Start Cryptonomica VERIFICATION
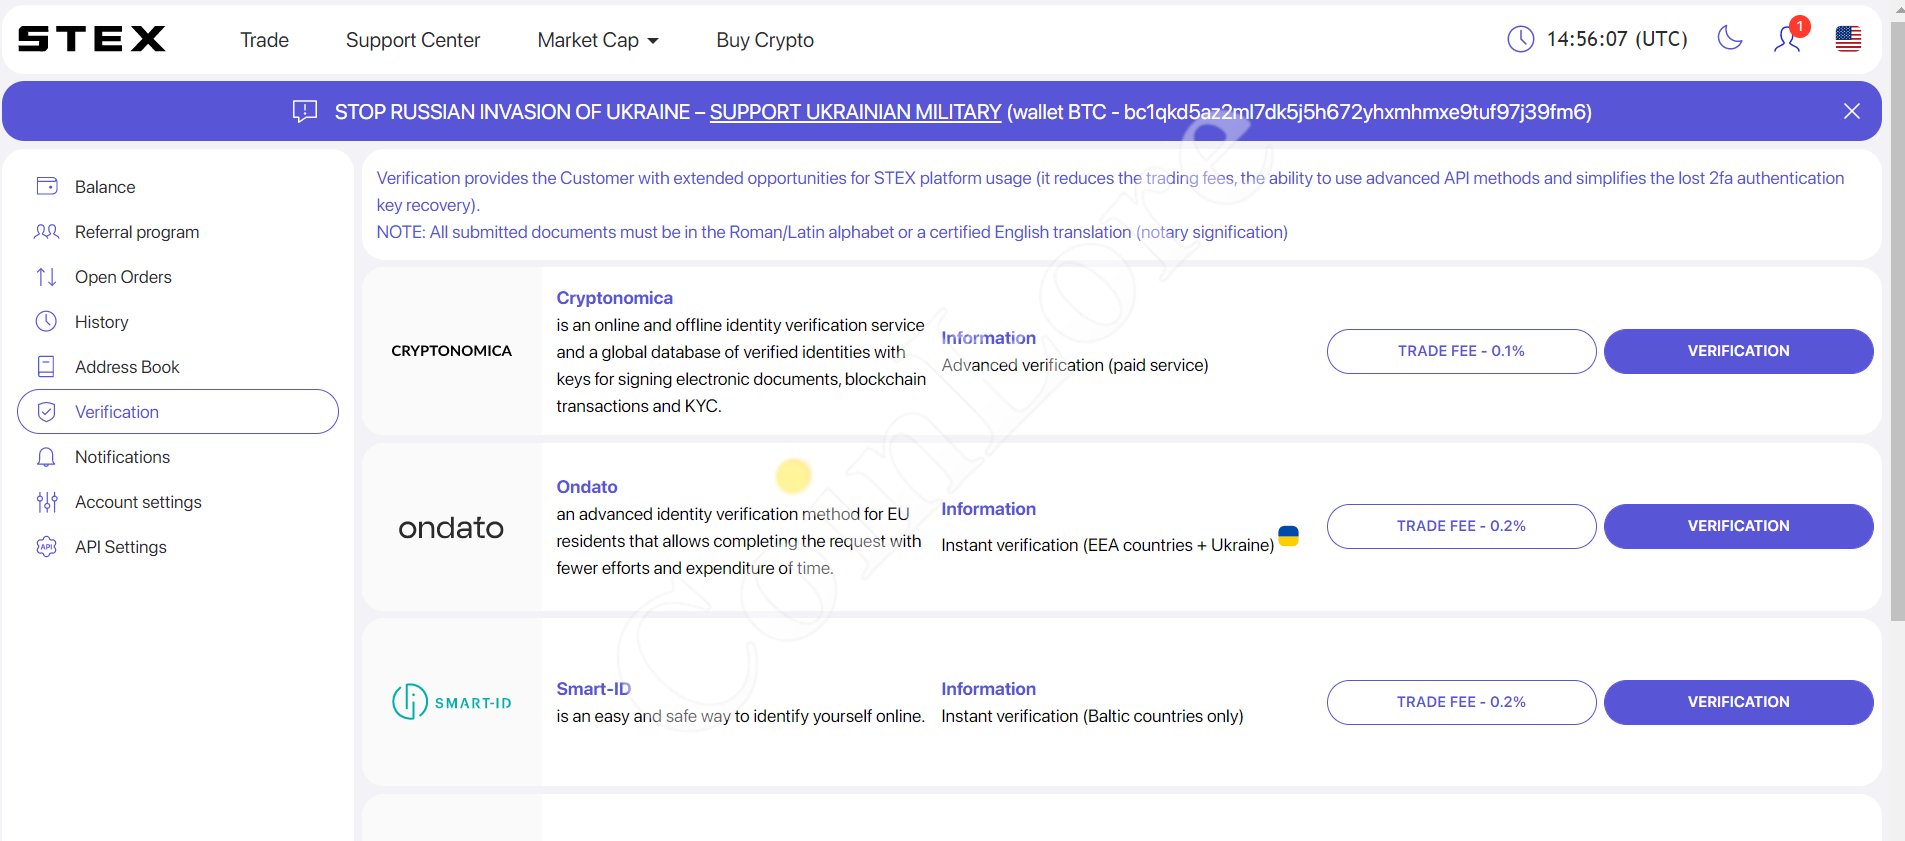 click(1738, 351)
